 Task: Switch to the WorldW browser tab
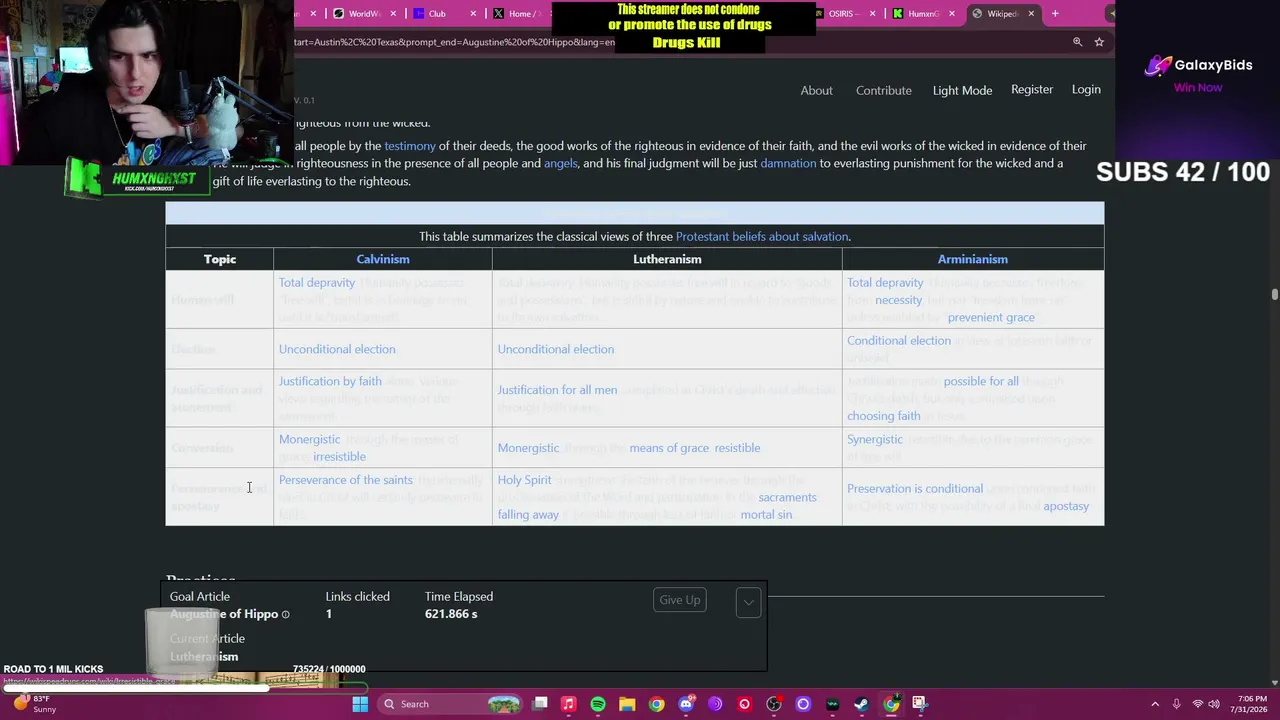pos(357,13)
